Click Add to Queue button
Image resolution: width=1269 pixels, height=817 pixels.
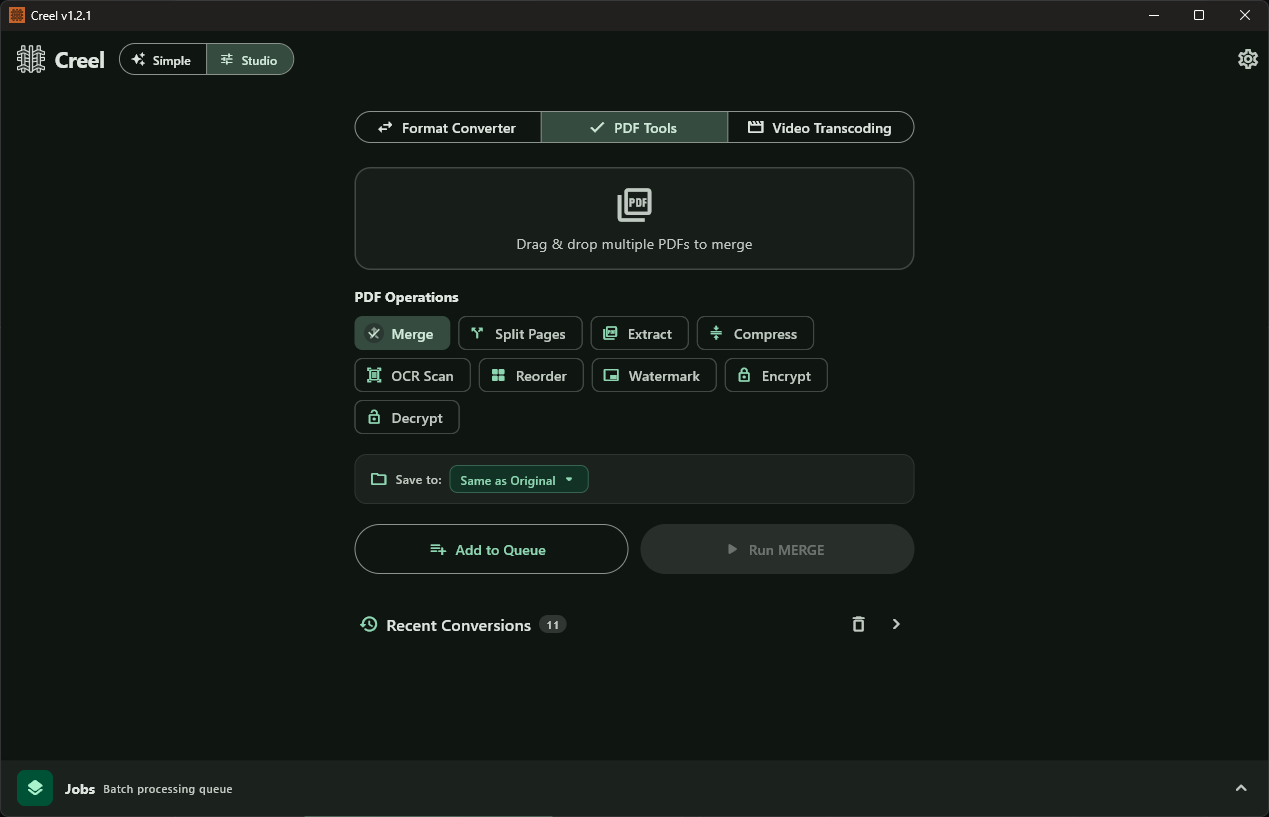pos(491,549)
